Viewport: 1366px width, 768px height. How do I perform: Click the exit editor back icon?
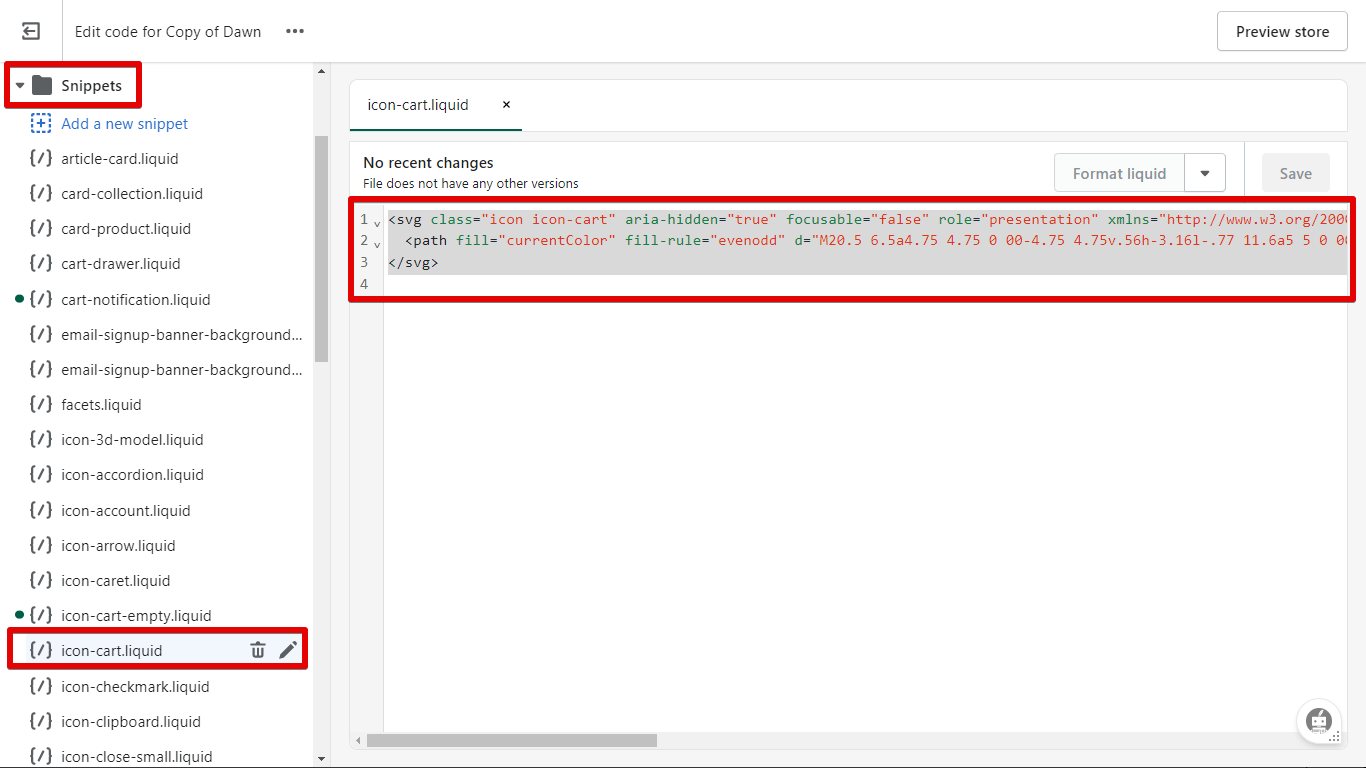(x=31, y=32)
